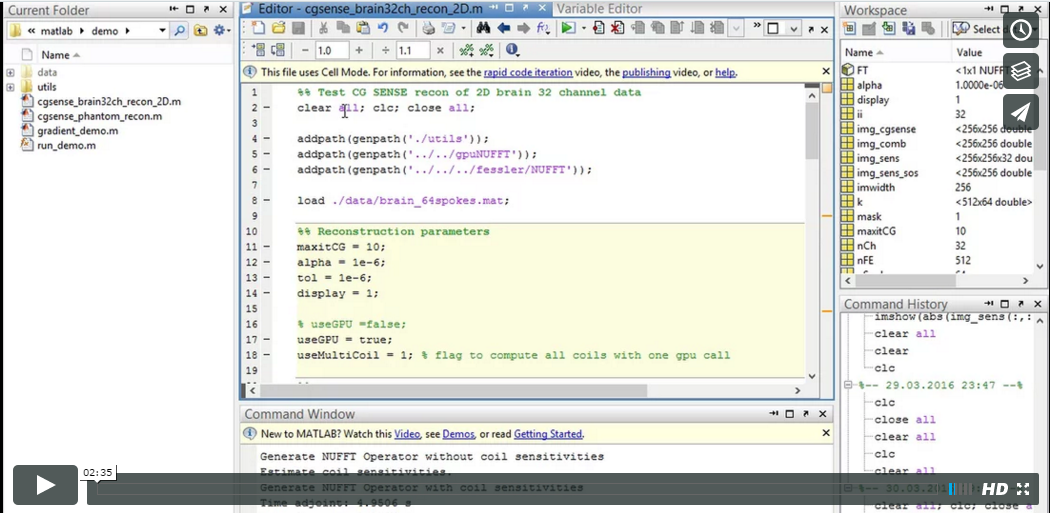Viewport: 1050px width, 513px height.
Task: Go forward with the gray arrow
Action: coord(523,28)
